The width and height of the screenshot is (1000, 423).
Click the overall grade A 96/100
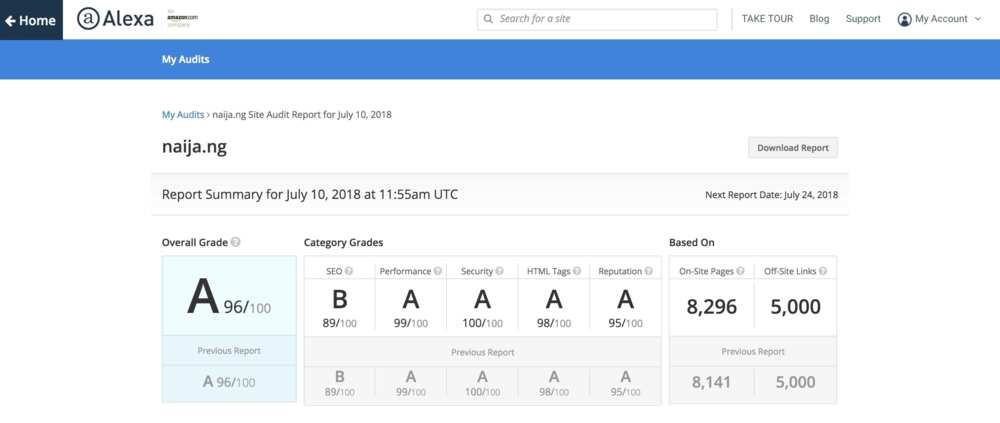[229, 298]
